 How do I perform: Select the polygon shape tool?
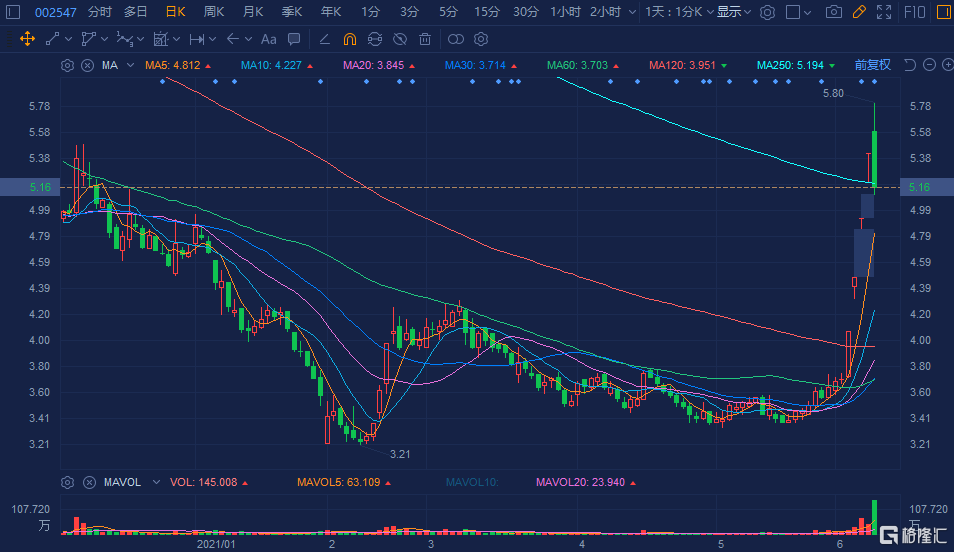[x=89, y=40]
